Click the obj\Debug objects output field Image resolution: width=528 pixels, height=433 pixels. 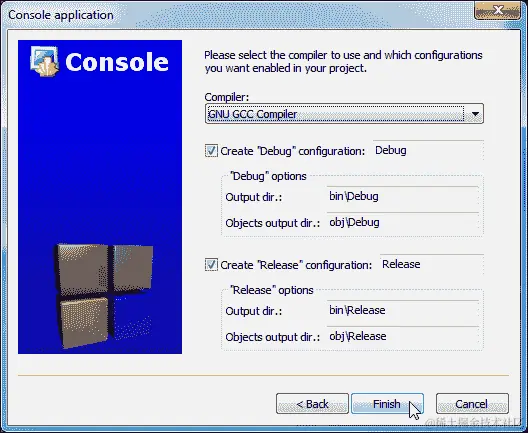[x=403, y=222]
